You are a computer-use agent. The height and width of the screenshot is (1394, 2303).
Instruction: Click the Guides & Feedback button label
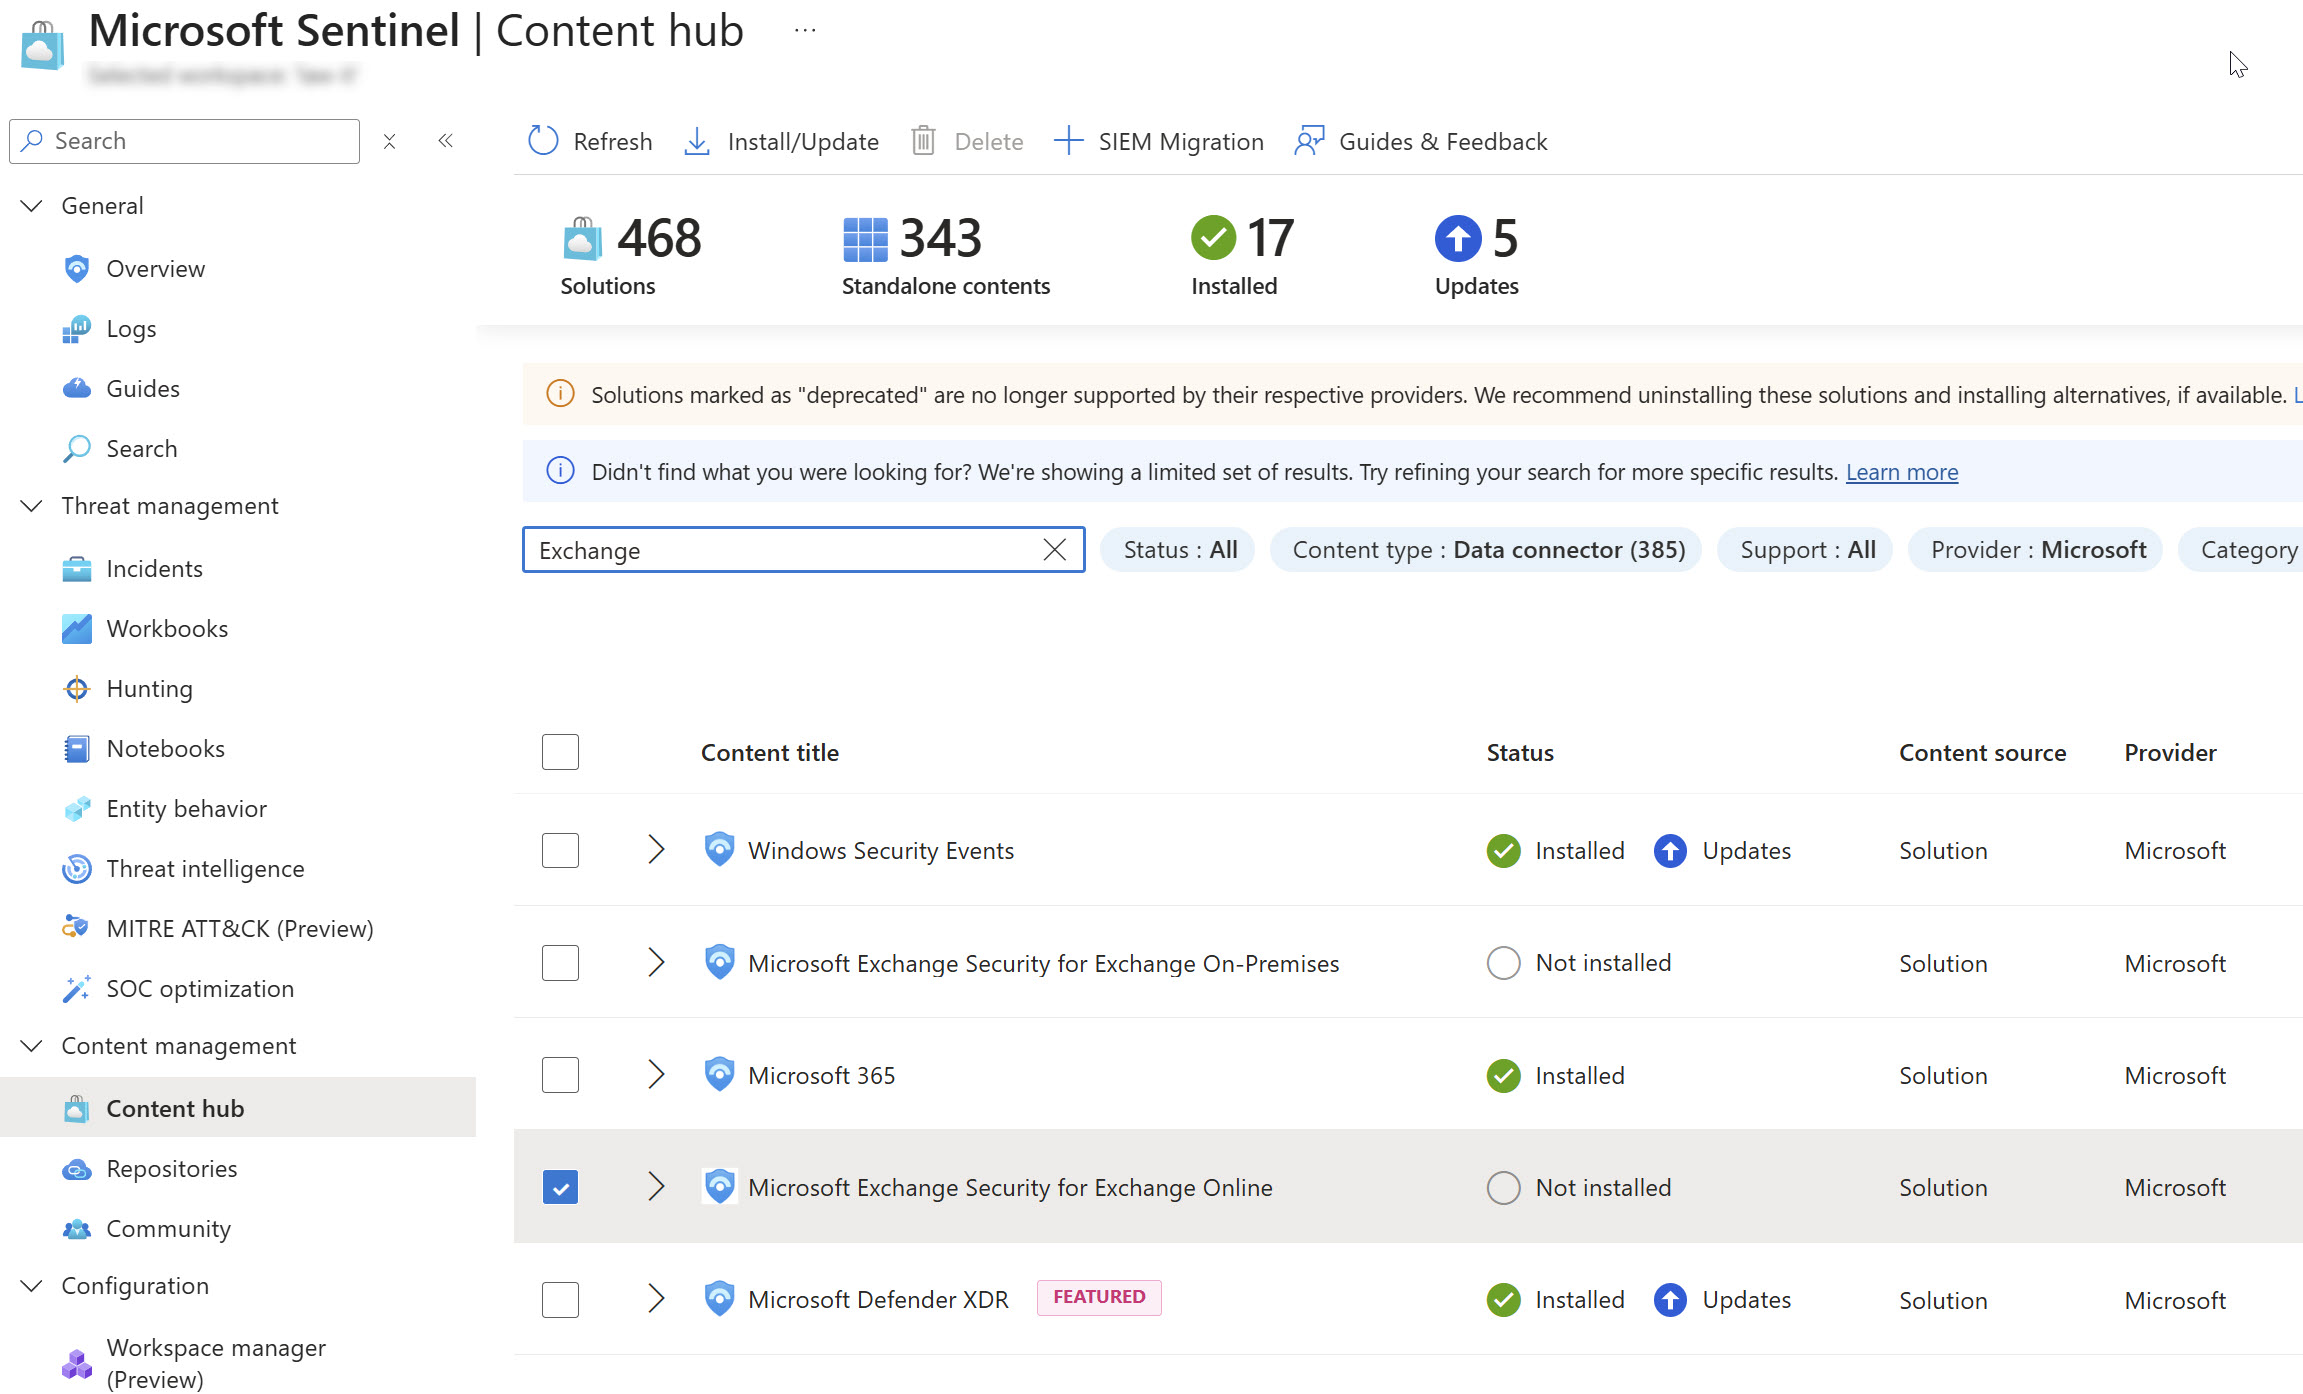1443,142
